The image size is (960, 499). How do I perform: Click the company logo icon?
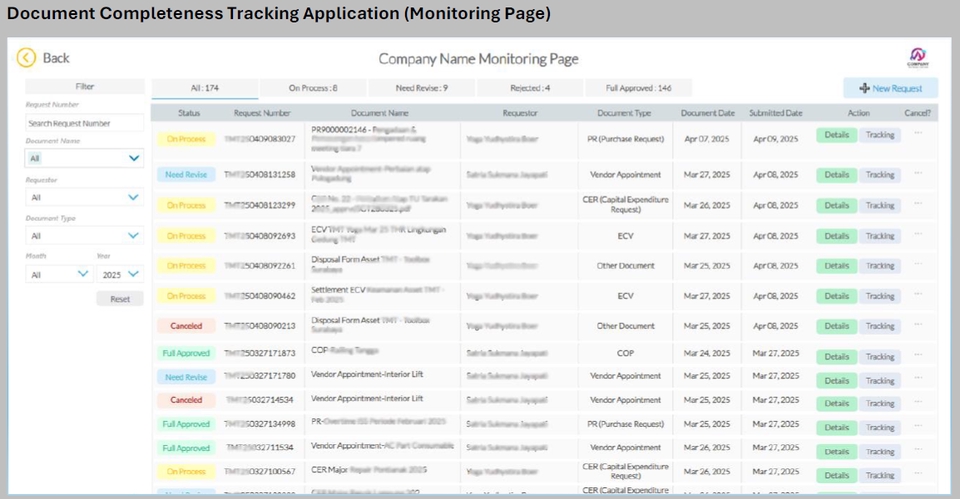(x=917, y=58)
